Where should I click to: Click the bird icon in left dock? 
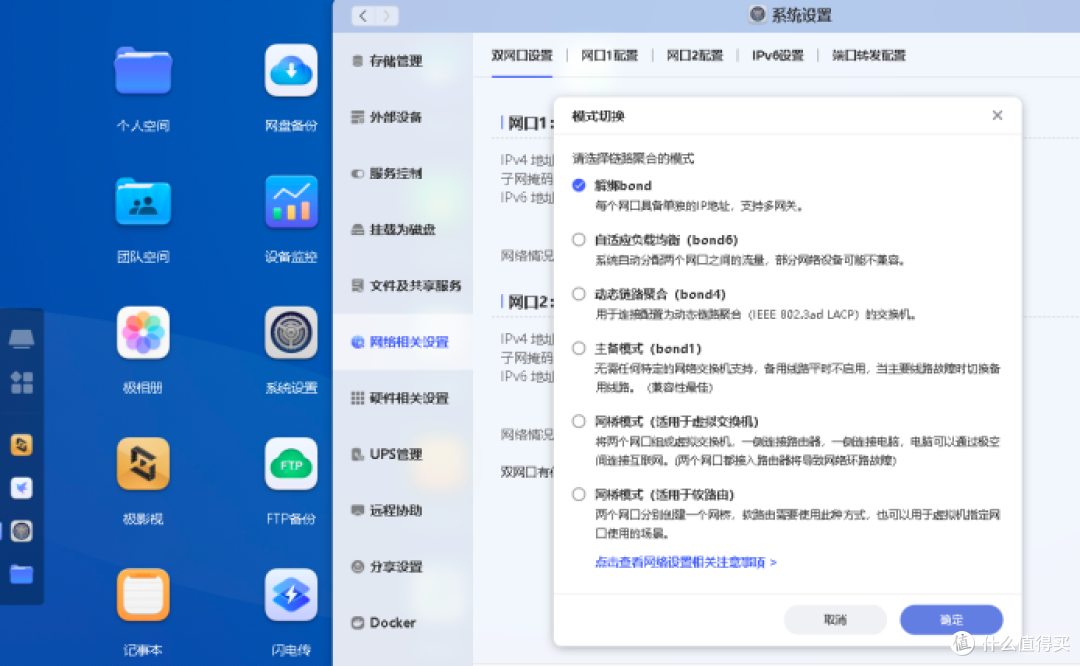pos(21,488)
